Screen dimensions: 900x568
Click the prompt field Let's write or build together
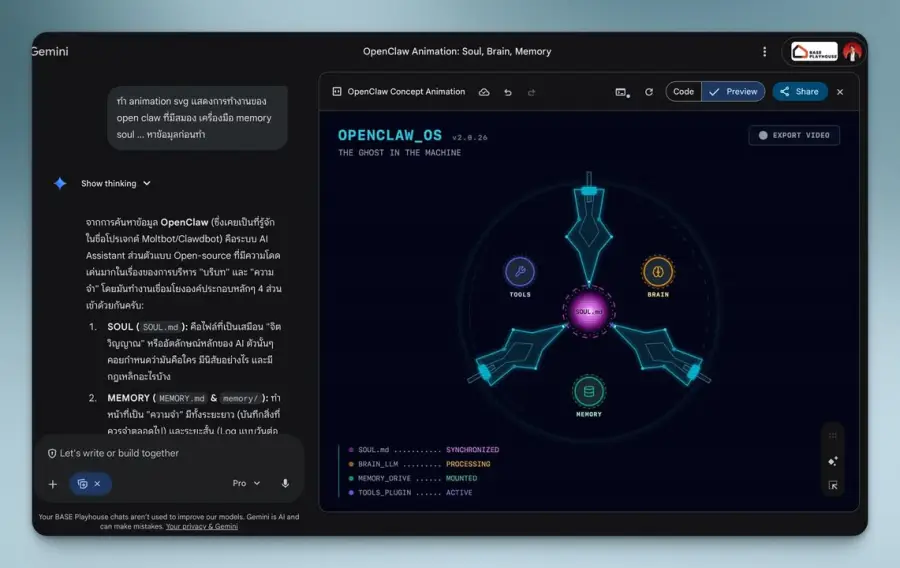point(119,453)
